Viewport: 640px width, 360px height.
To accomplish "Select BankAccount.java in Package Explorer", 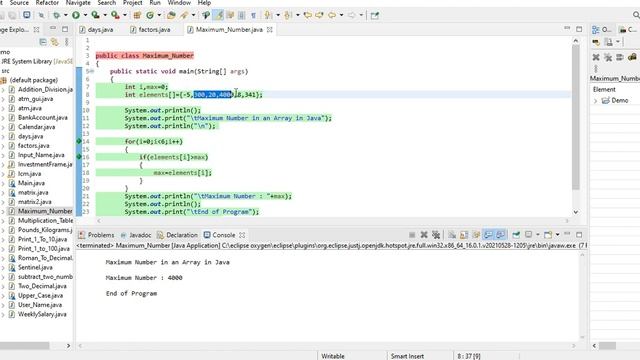I will pyautogui.click(x=42, y=118).
